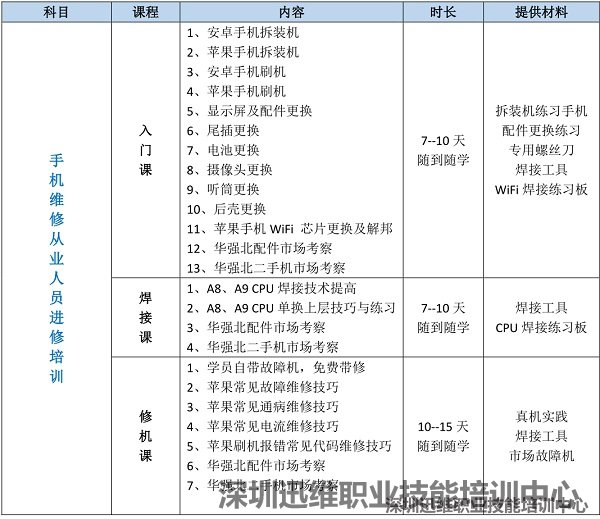Select 随到随学 in the 修机课 row

[443, 446]
